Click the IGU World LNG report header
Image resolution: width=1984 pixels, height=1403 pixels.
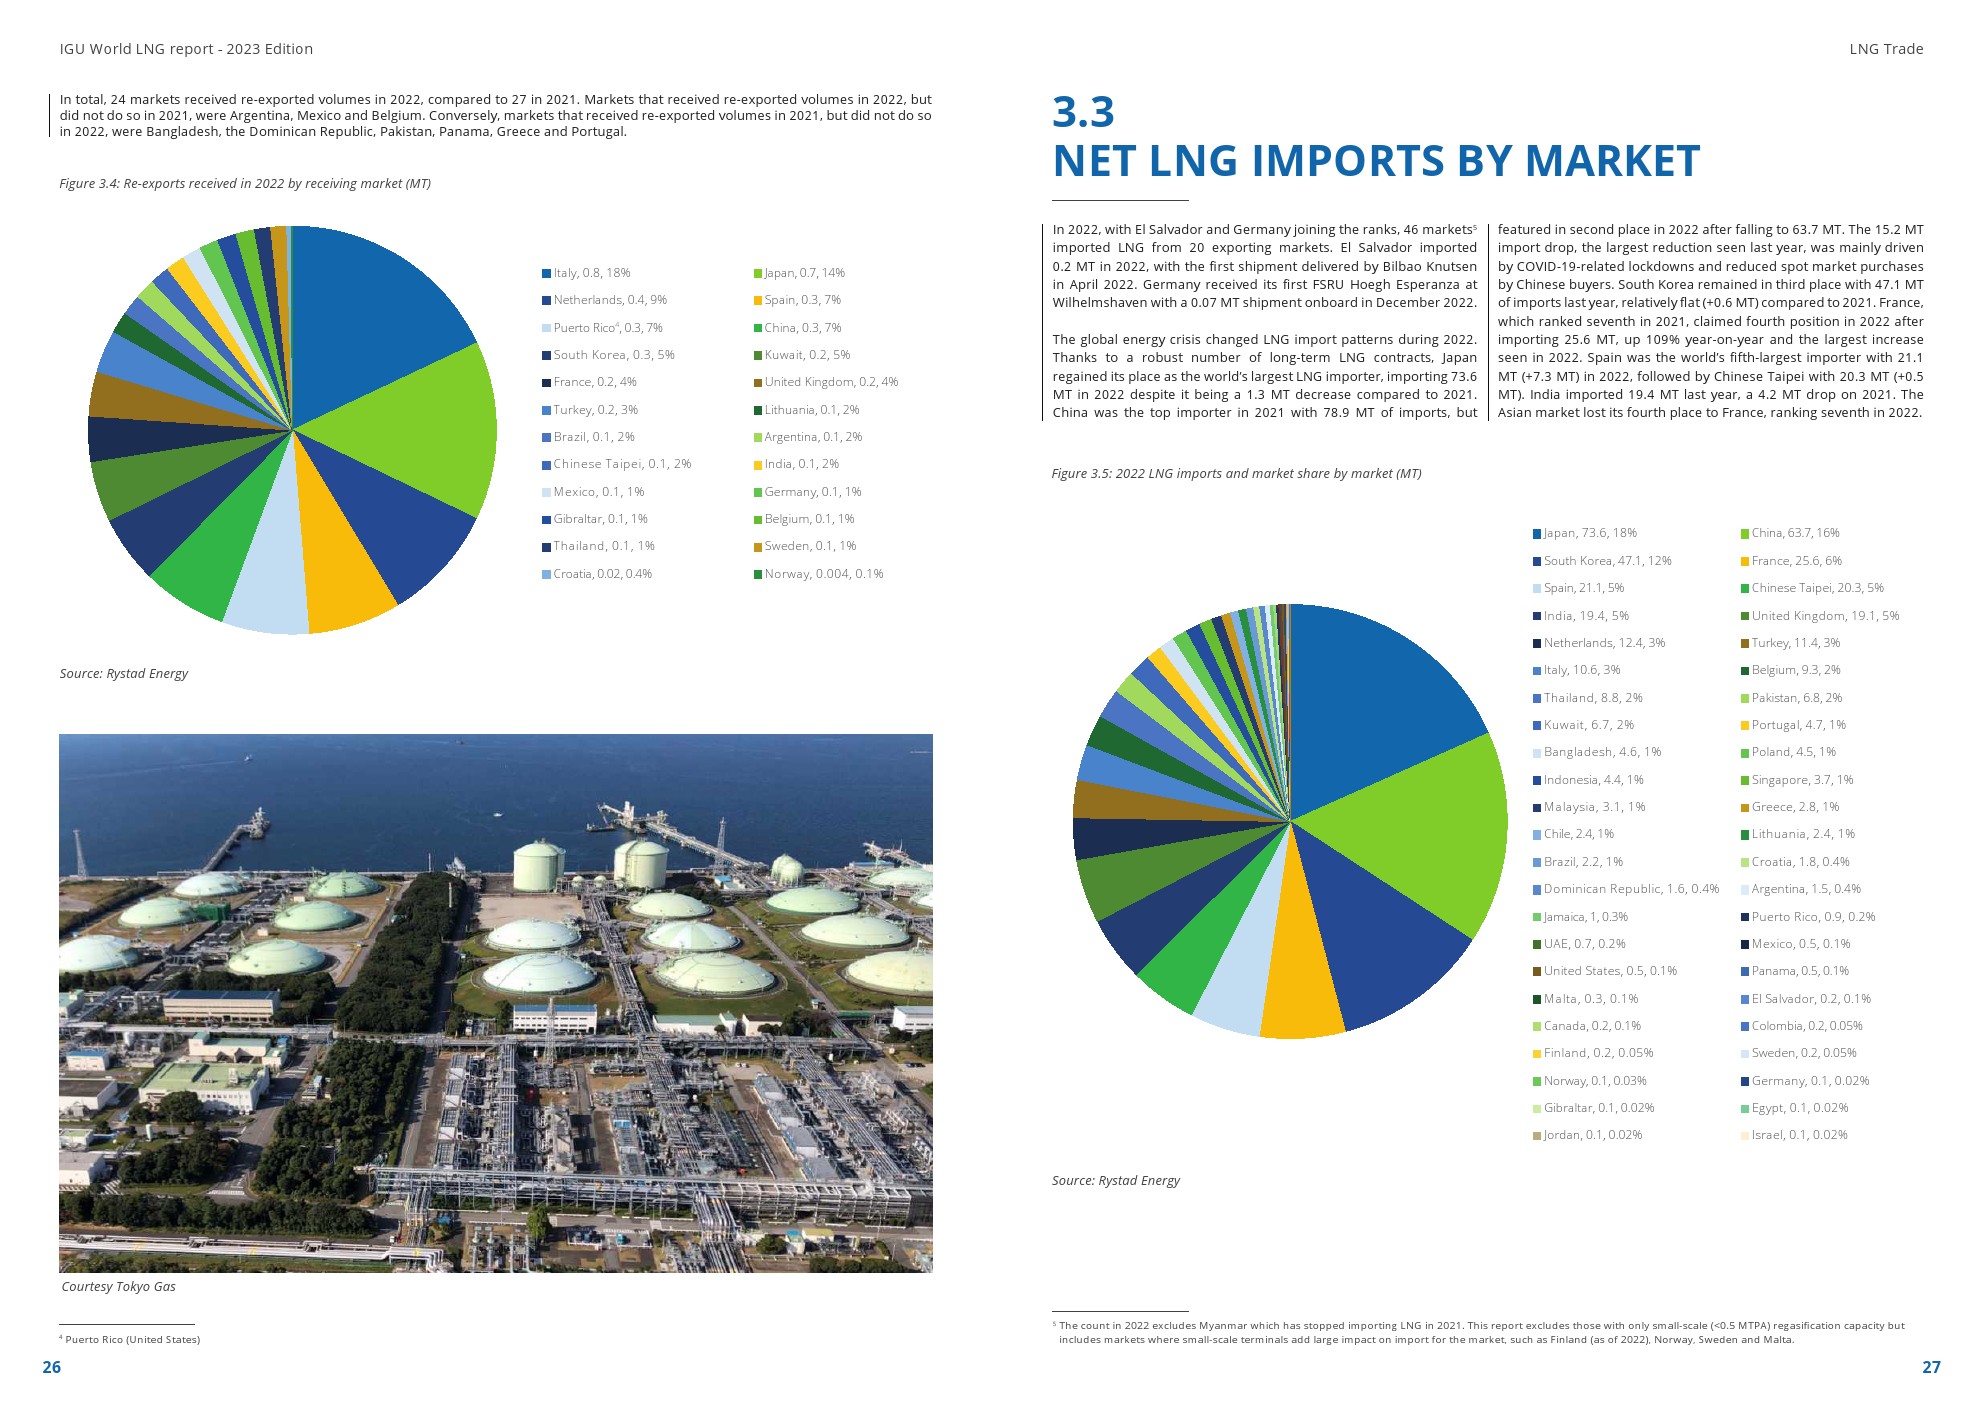186,49
